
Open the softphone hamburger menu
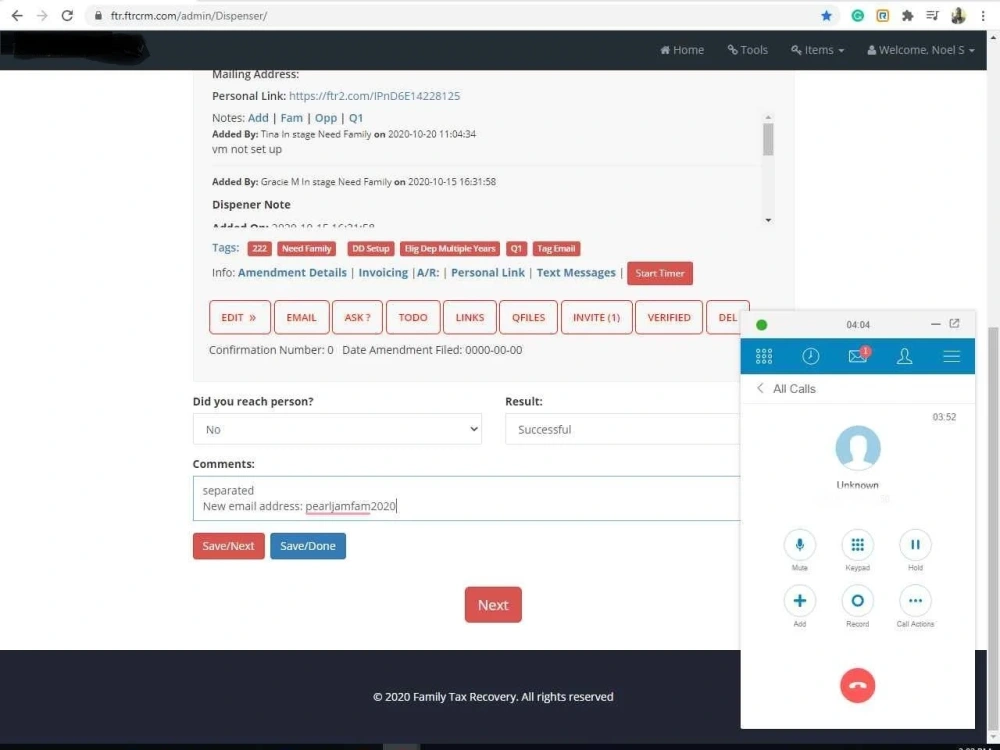(x=949, y=355)
